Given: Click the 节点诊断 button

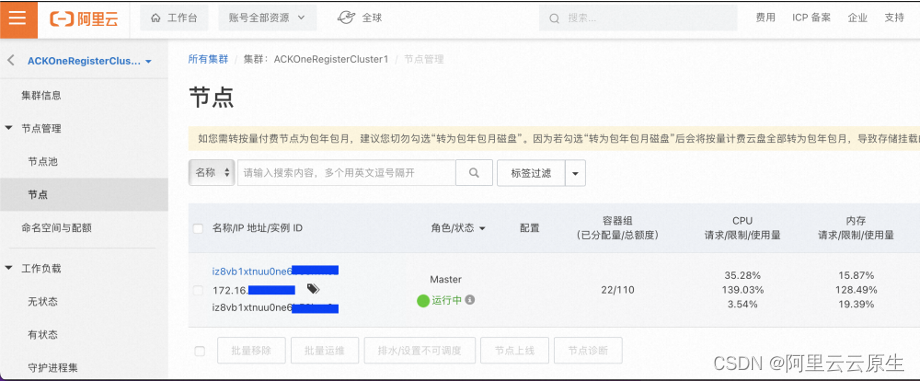Looking at the screenshot, I should pyautogui.click(x=588, y=351).
